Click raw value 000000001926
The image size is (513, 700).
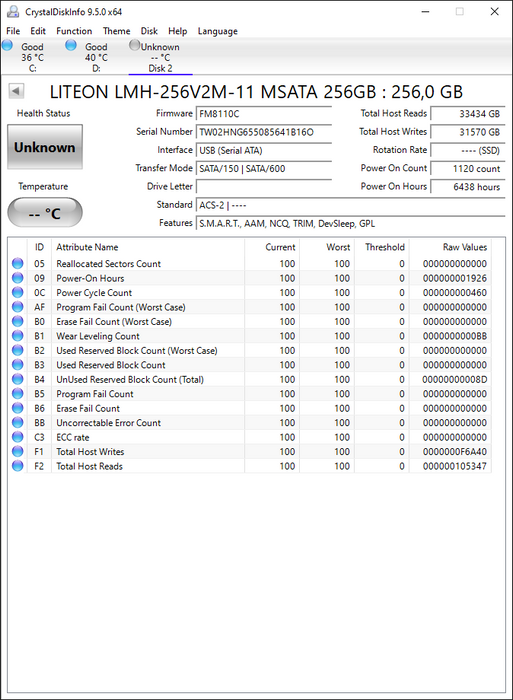pos(455,278)
